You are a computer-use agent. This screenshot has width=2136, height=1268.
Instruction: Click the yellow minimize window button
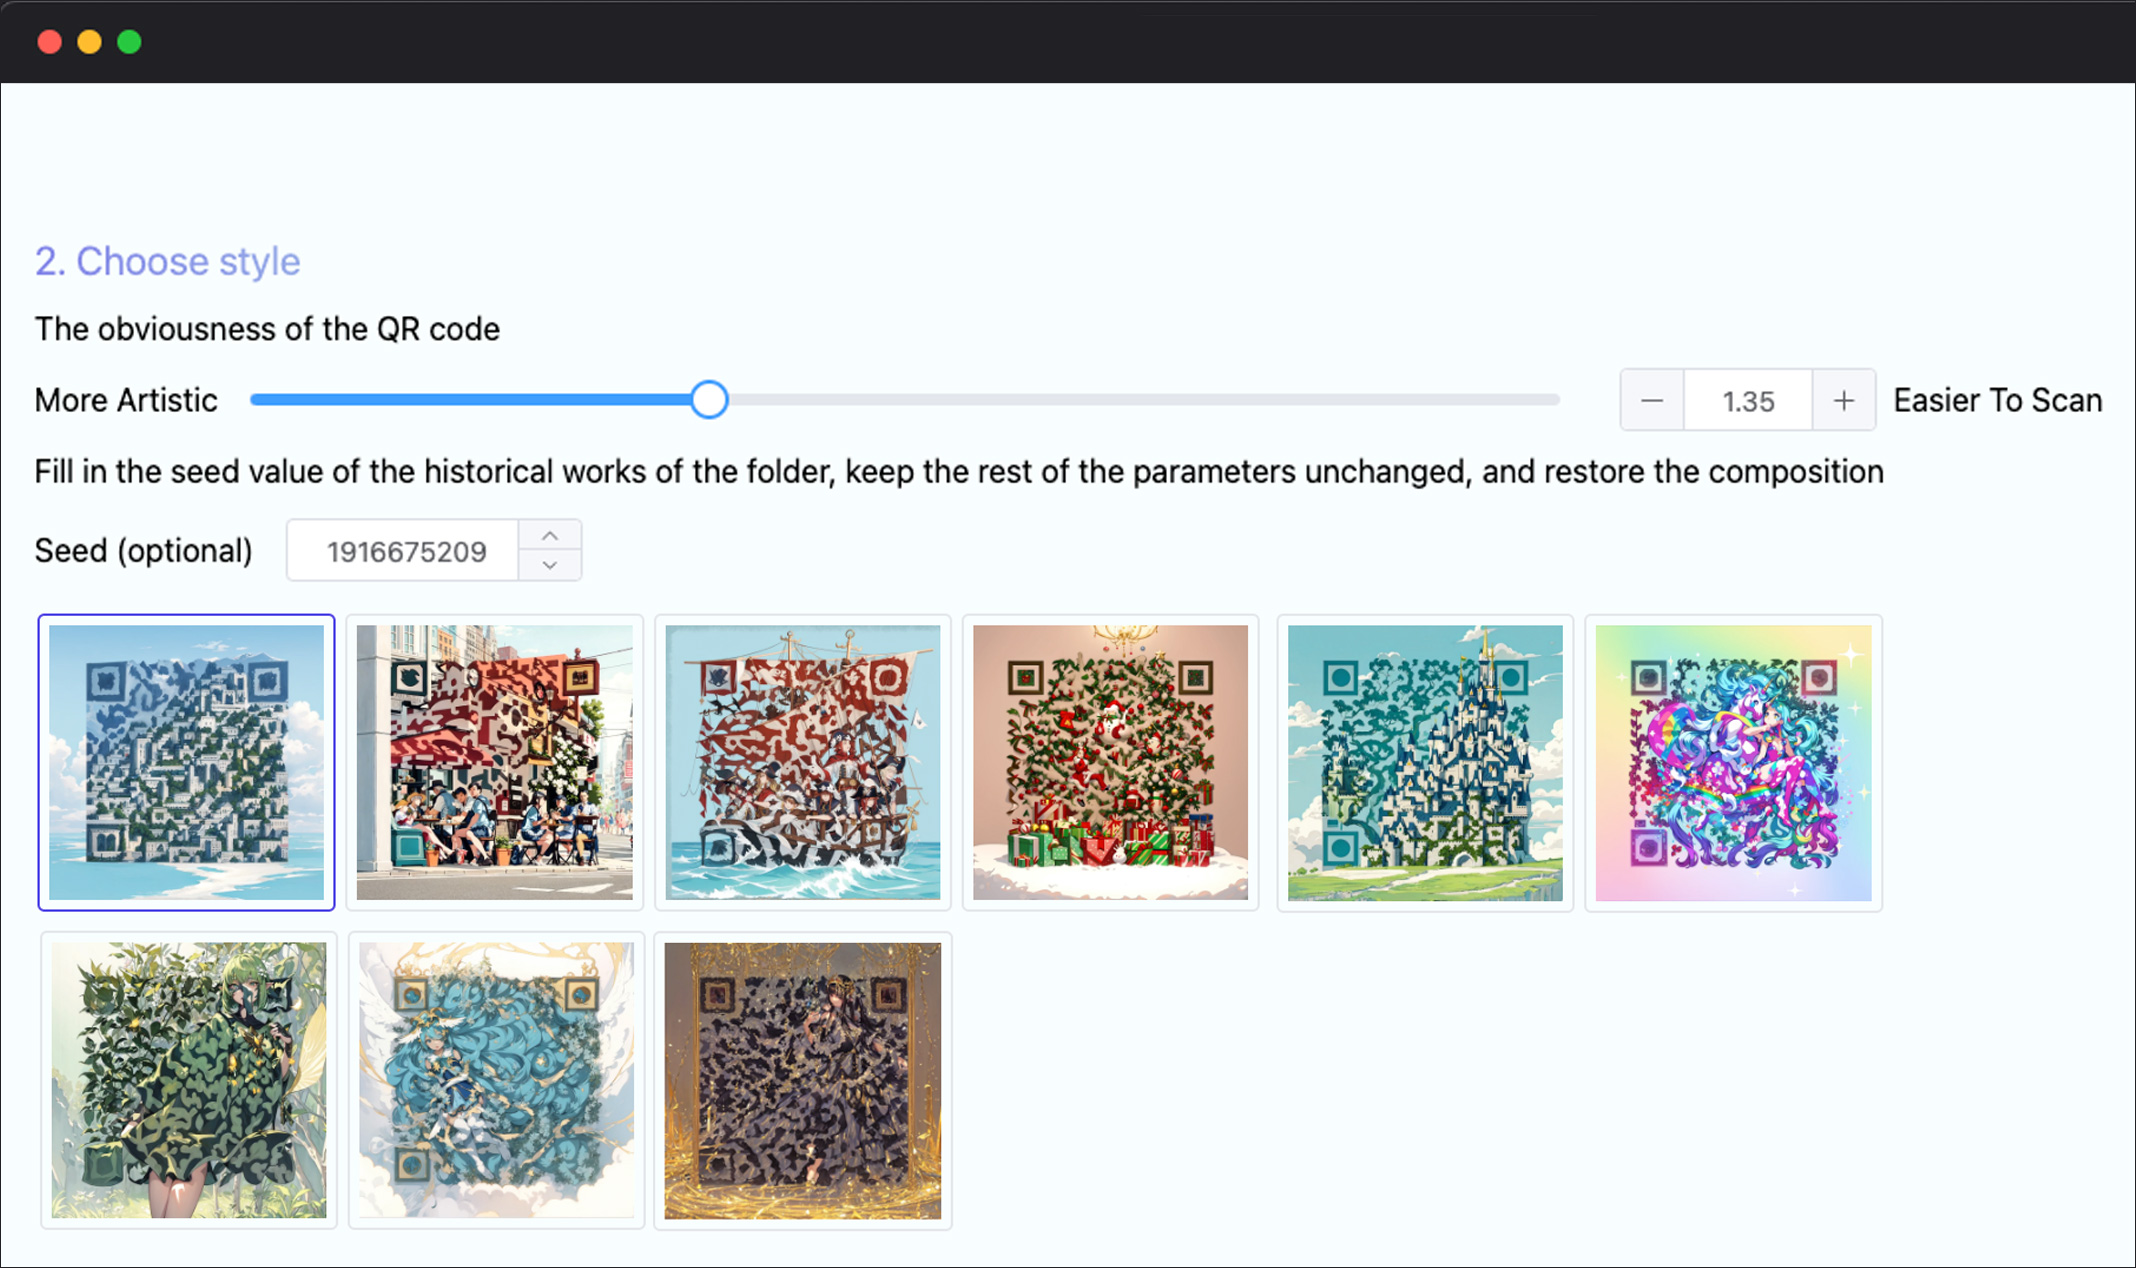(x=90, y=42)
